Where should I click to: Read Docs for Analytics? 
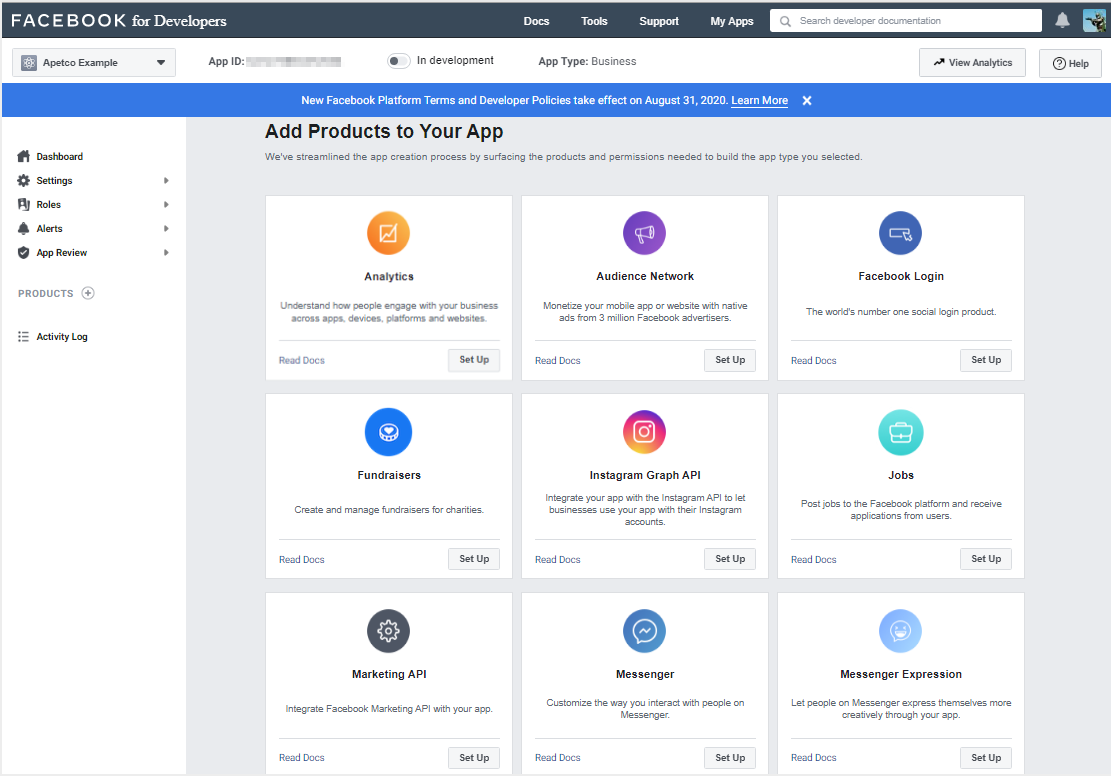point(301,361)
